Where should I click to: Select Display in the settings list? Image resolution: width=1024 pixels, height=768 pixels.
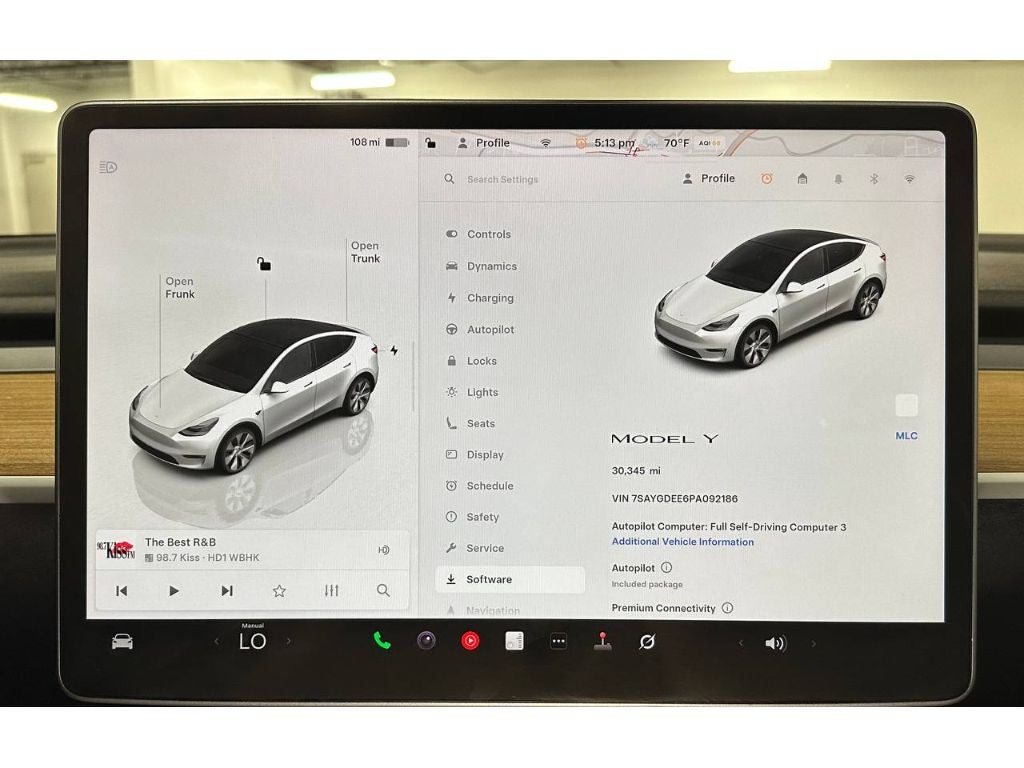(x=475, y=455)
